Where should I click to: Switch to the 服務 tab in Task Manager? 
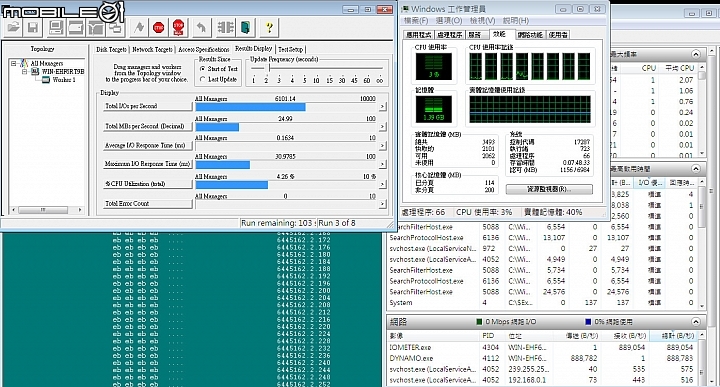tap(475, 35)
